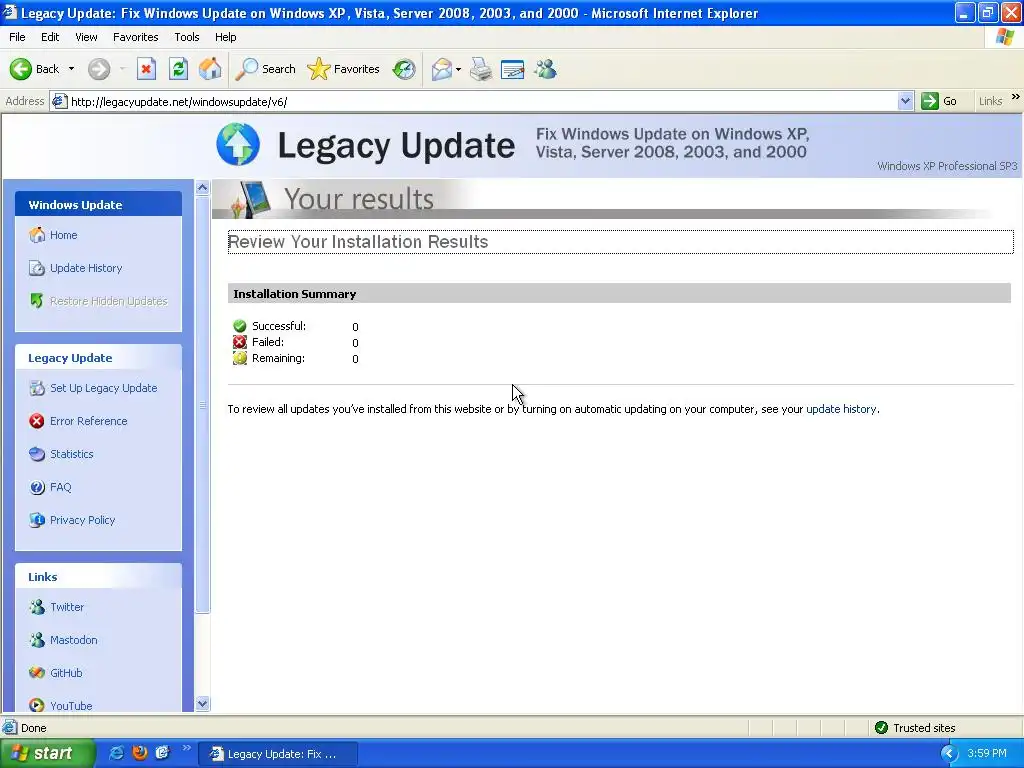Click the FAQ question mark icon
Viewport: 1024px width, 768px height.
37,487
